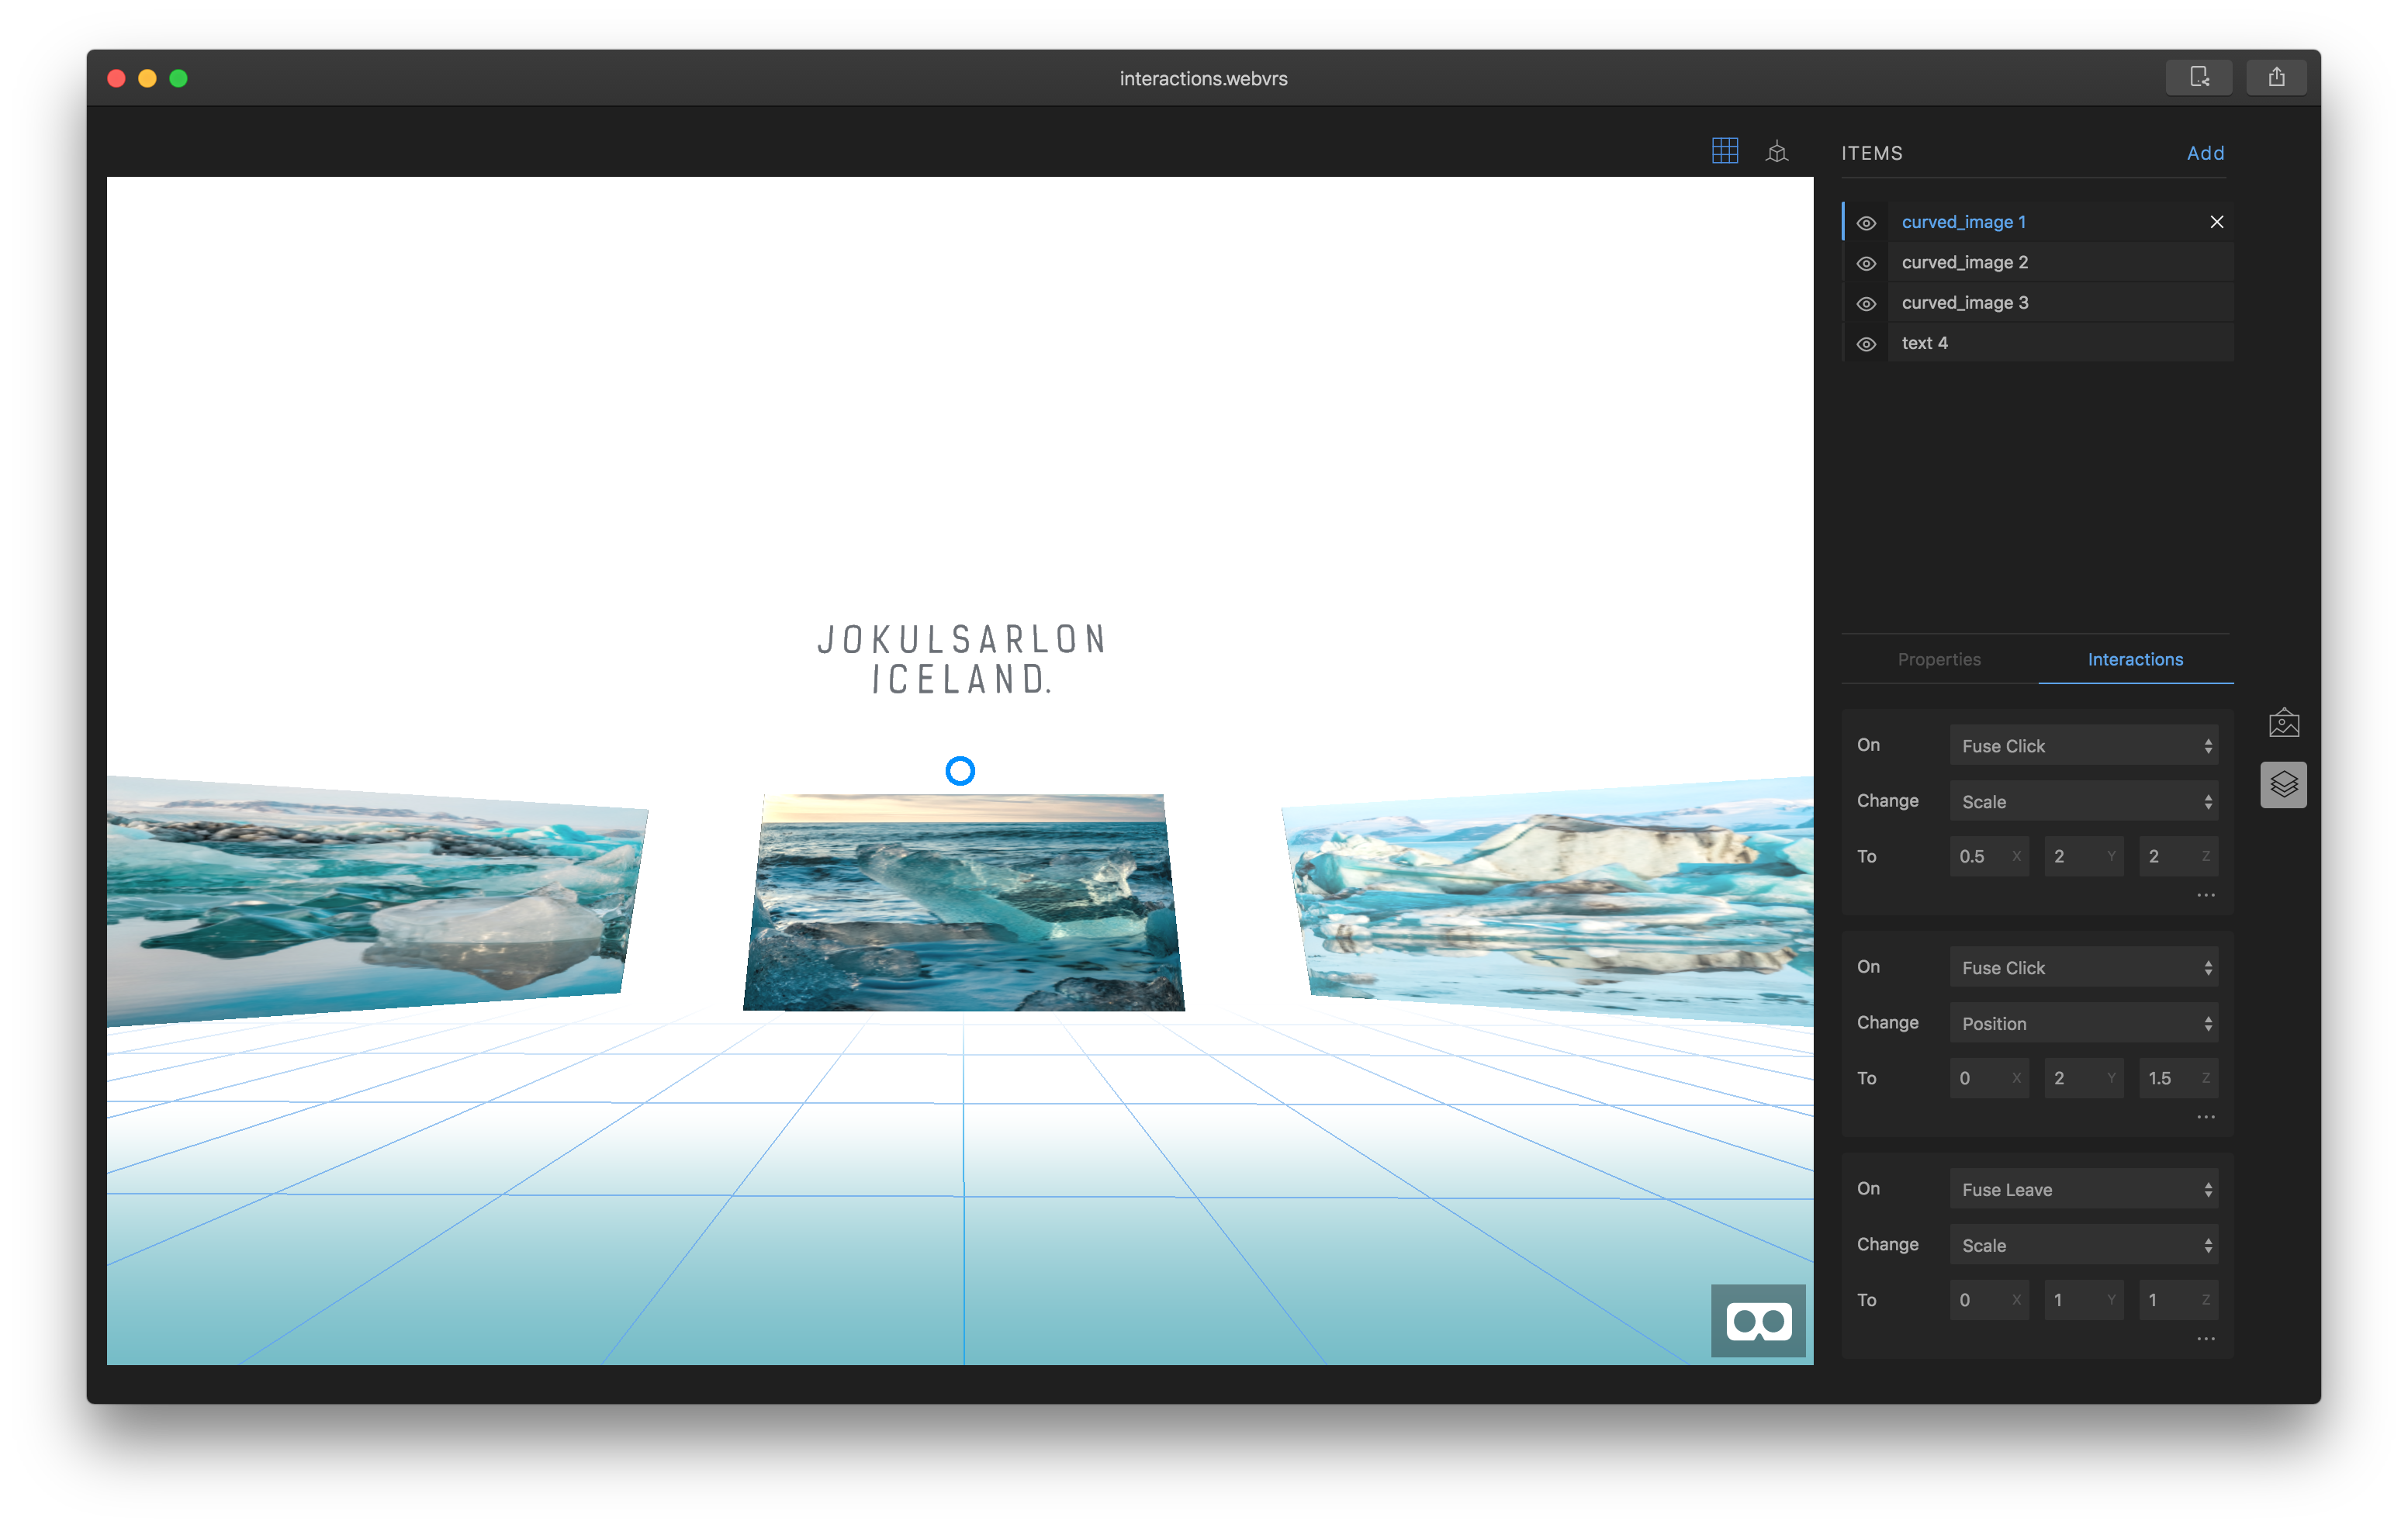Adjust the Scale dropdown stepper of the Fuse Leave interaction

(2208, 1244)
